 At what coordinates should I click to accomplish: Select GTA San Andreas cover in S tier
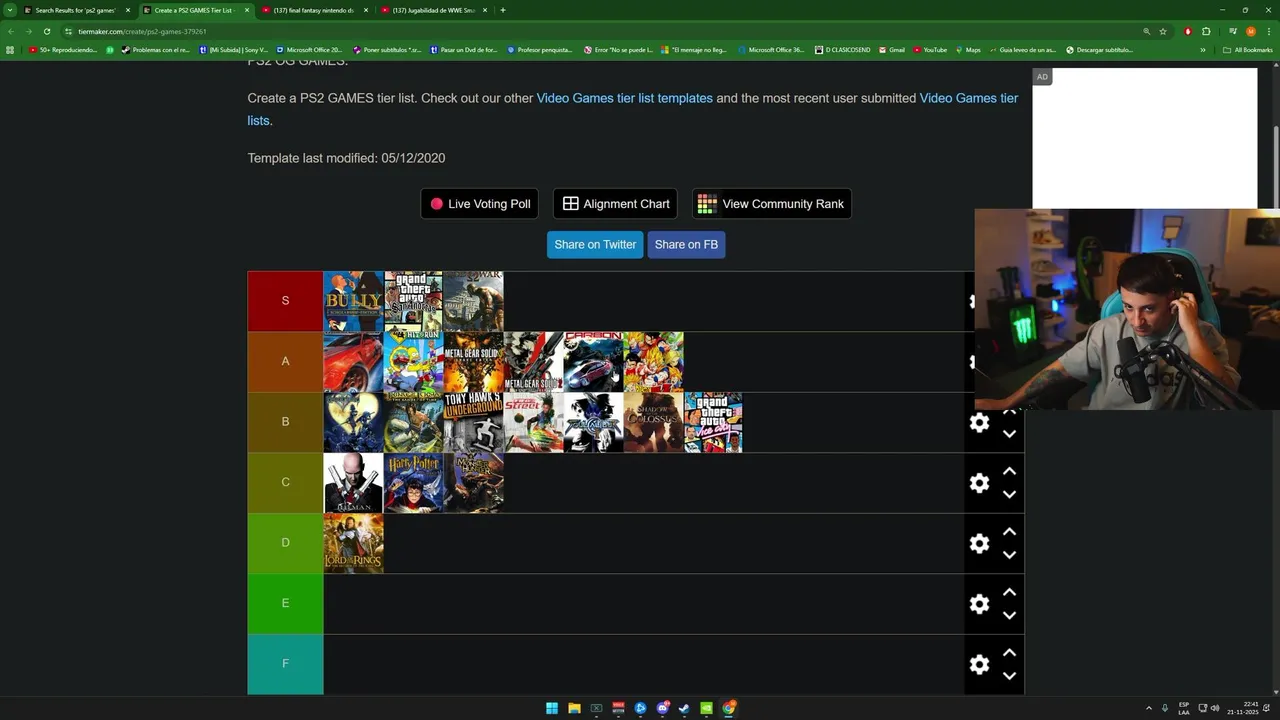click(x=413, y=301)
